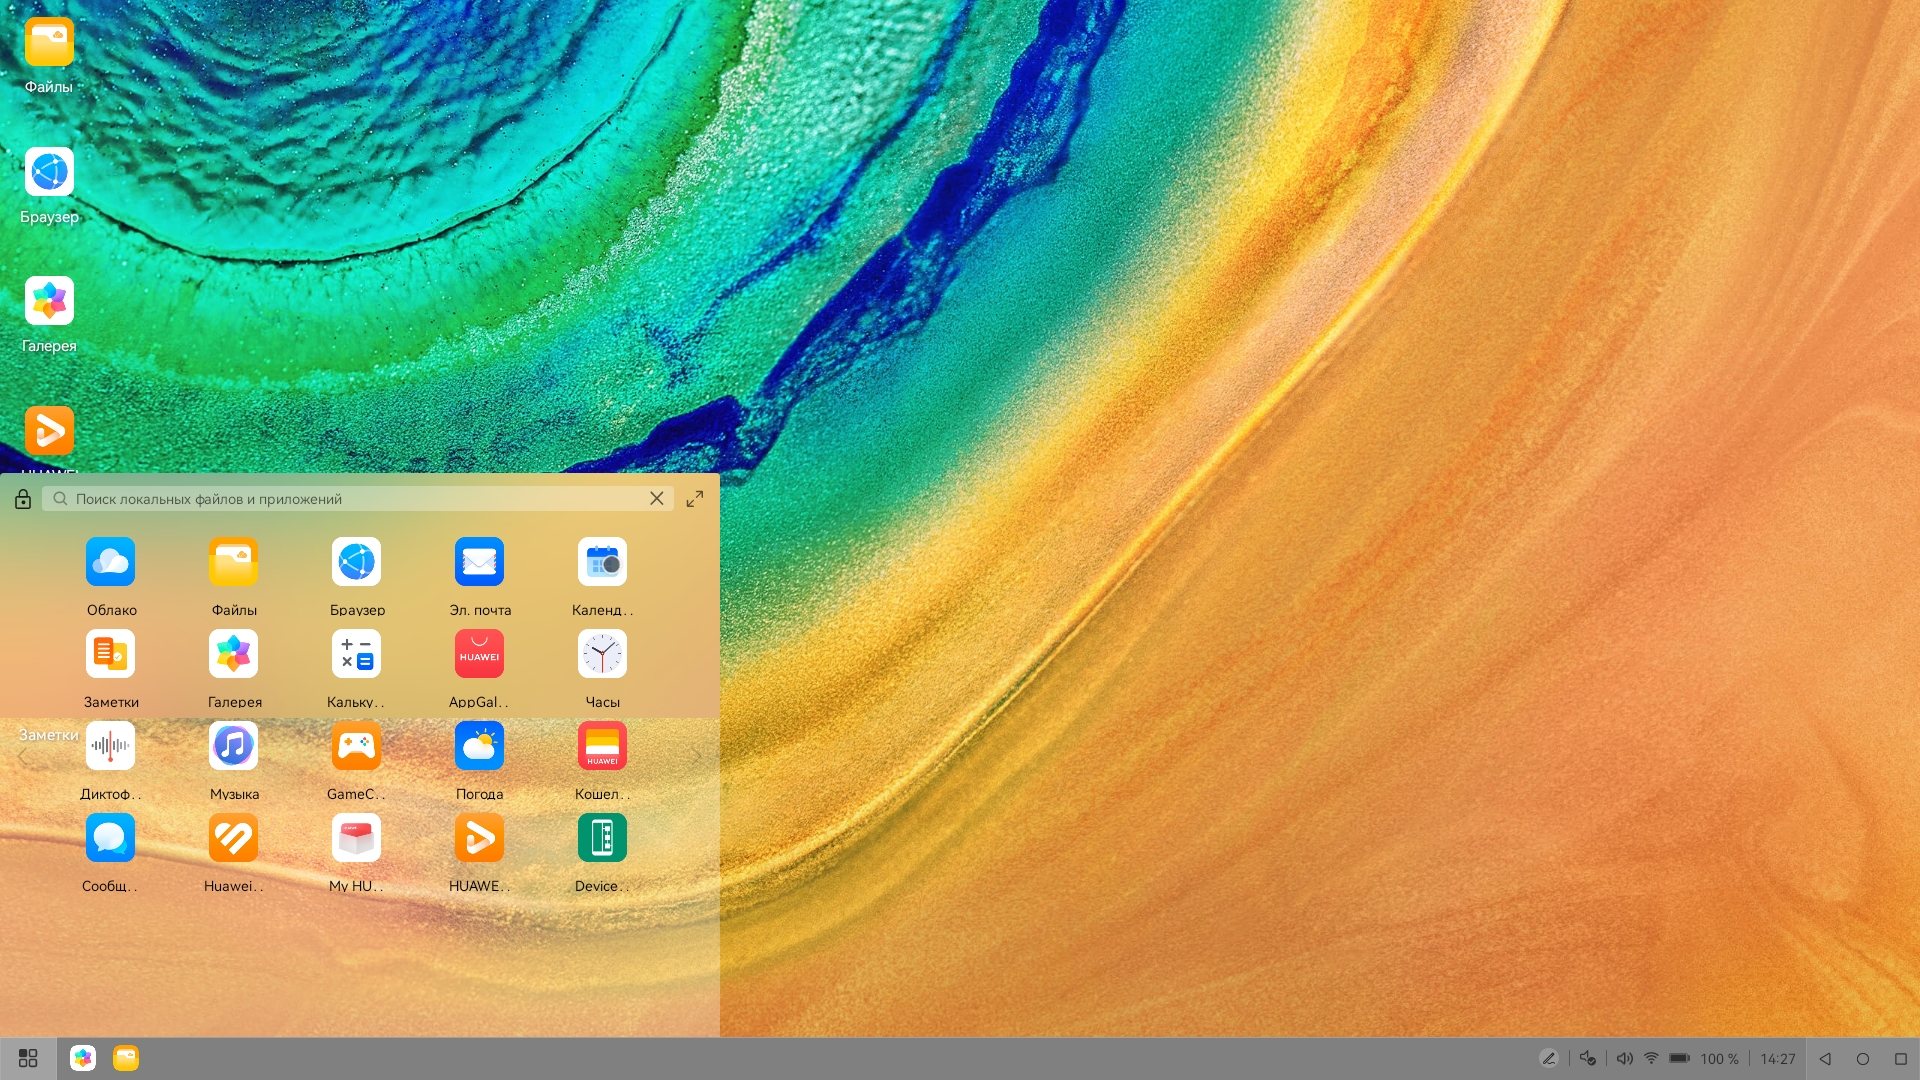Go to next page of apps

(x=697, y=756)
